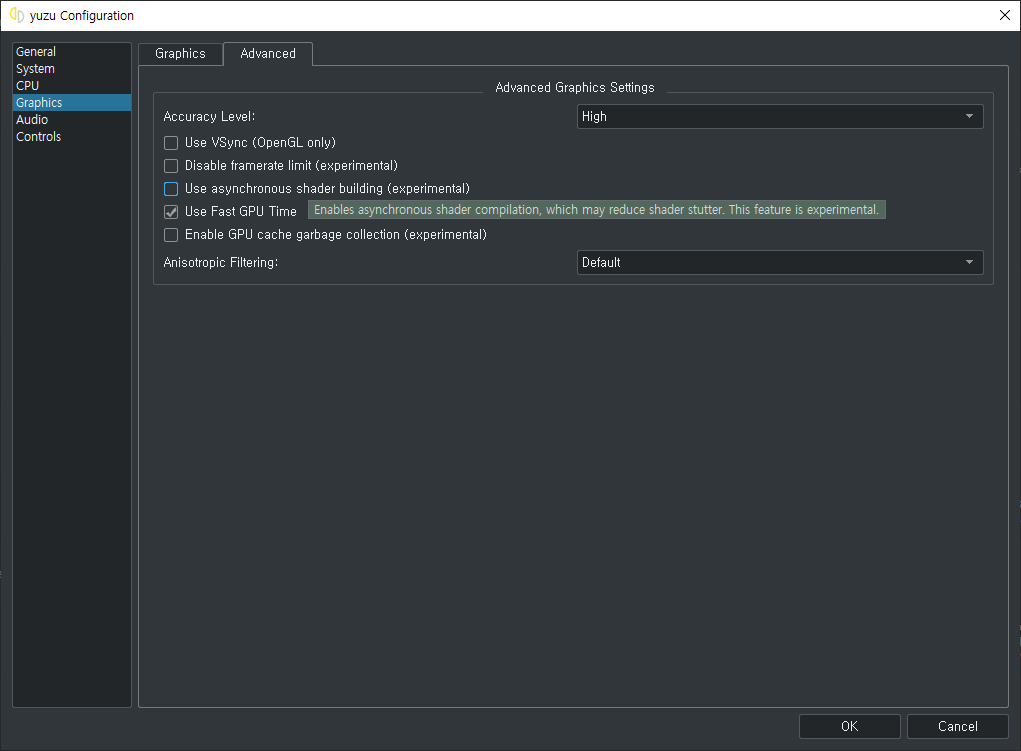Viewport: 1021px width, 751px height.
Task: Toggle Disable framerate limit checkbox
Action: 171,165
